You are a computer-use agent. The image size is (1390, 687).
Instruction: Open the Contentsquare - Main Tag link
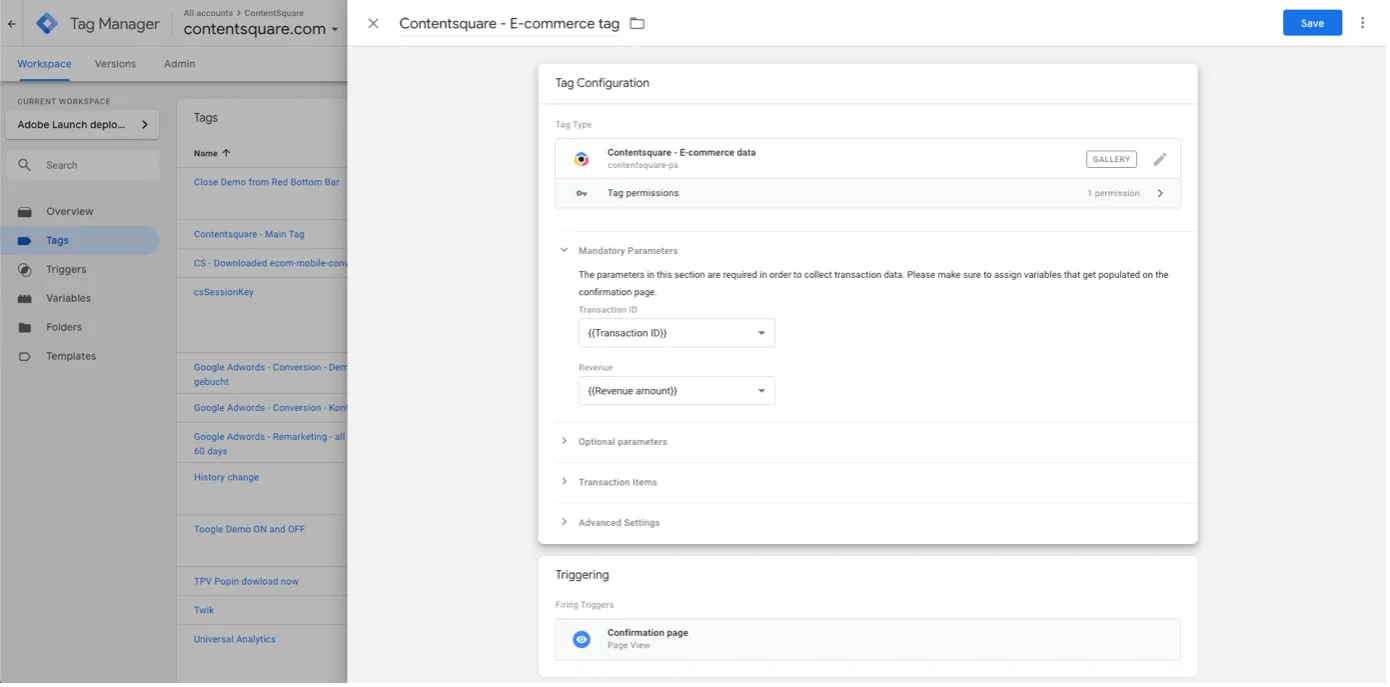tap(249, 234)
